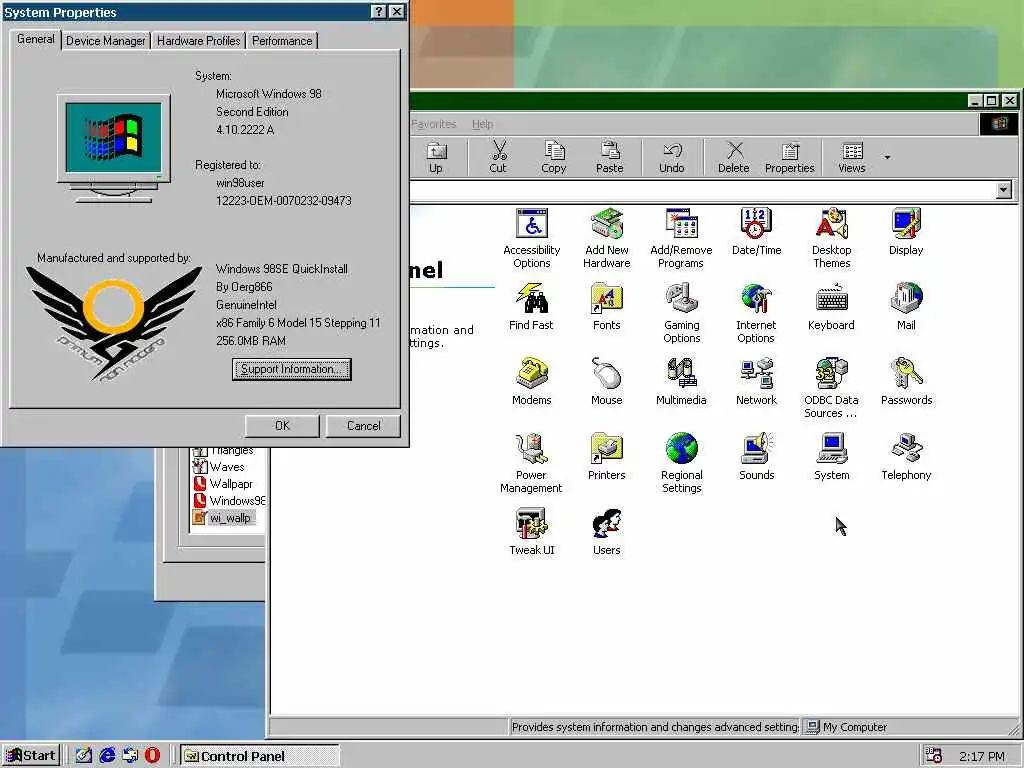Click the clock showing 2:17 PM
Image resolution: width=1024 pixels, height=768 pixels.
(x=982, y=756)
